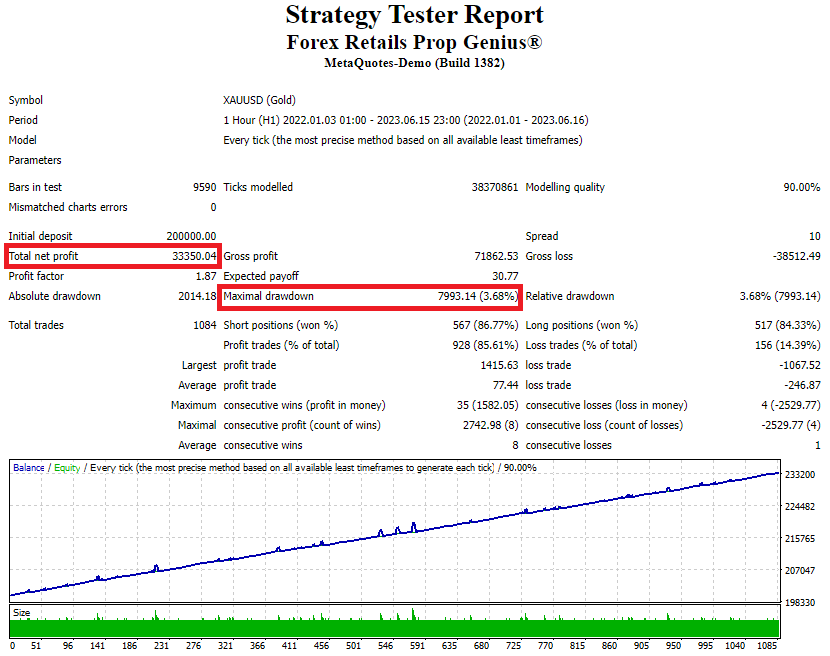Click average consecutive wins value 8
830x656 pixels.
515,445
